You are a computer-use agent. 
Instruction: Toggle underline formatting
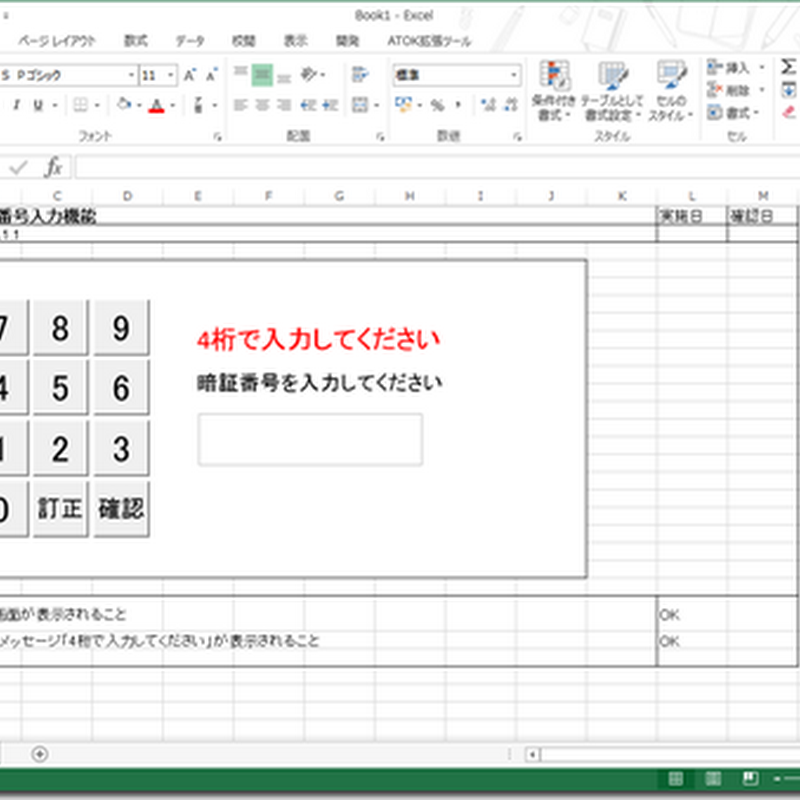(x=38, y=105)
